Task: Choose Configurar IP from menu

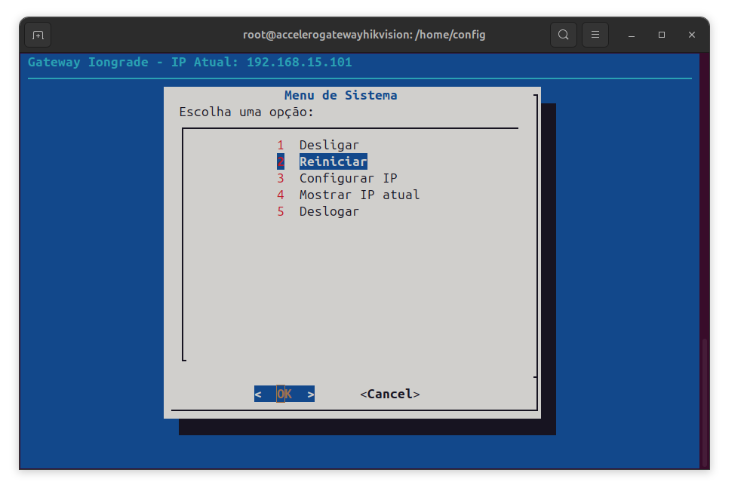Action: click(x=337, y=179)
